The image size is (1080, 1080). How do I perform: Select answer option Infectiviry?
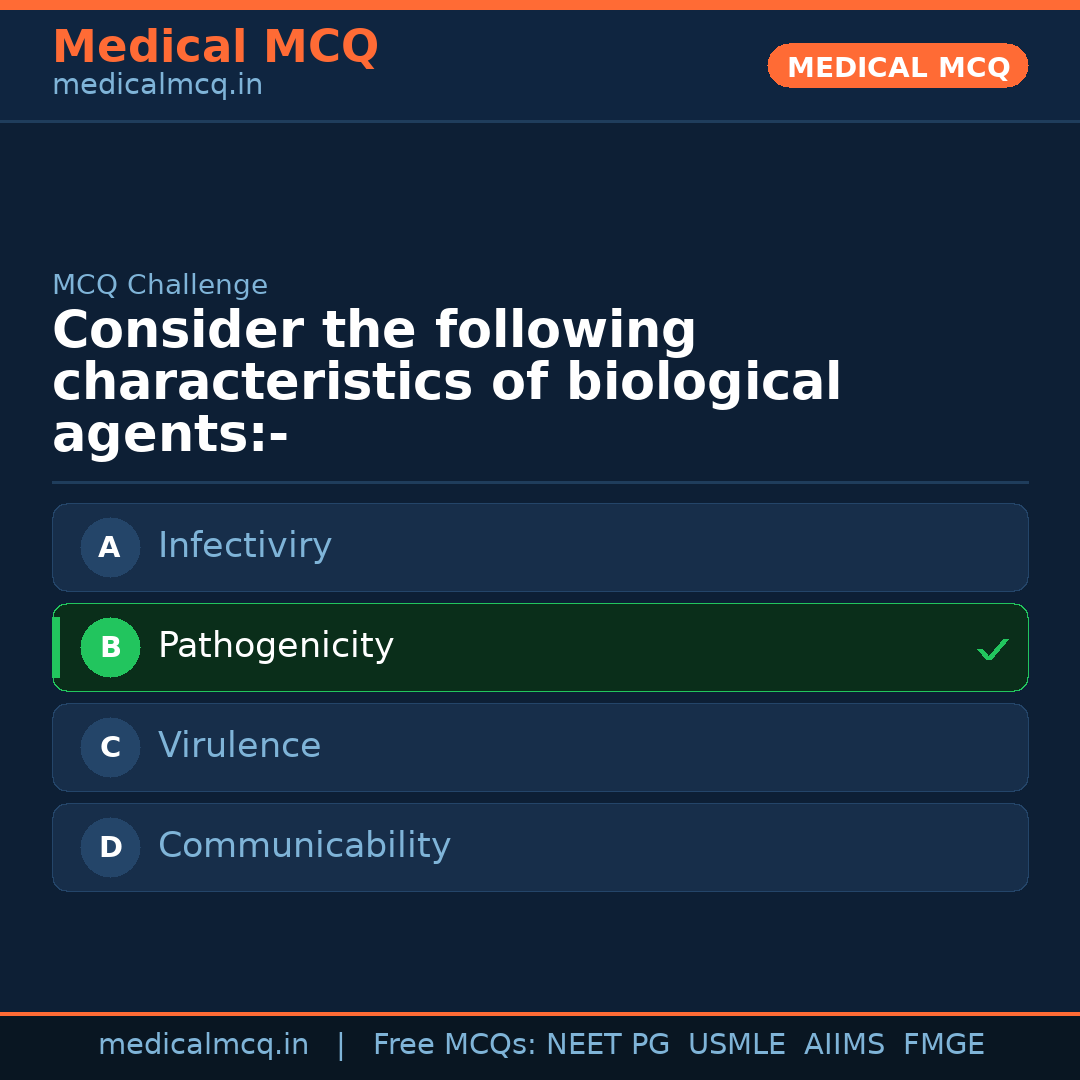coord(540,547)
